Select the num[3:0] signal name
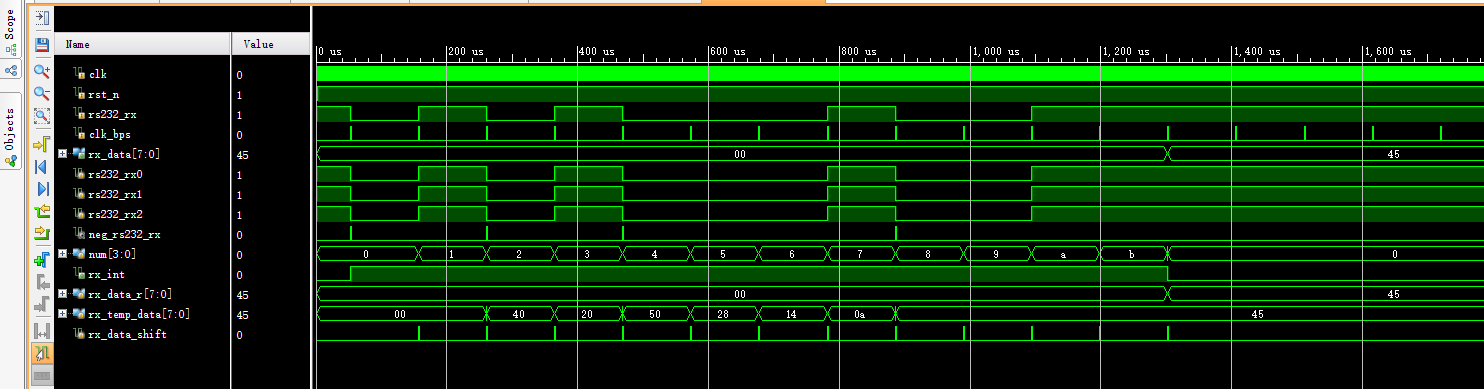 (x=113, y=255)
